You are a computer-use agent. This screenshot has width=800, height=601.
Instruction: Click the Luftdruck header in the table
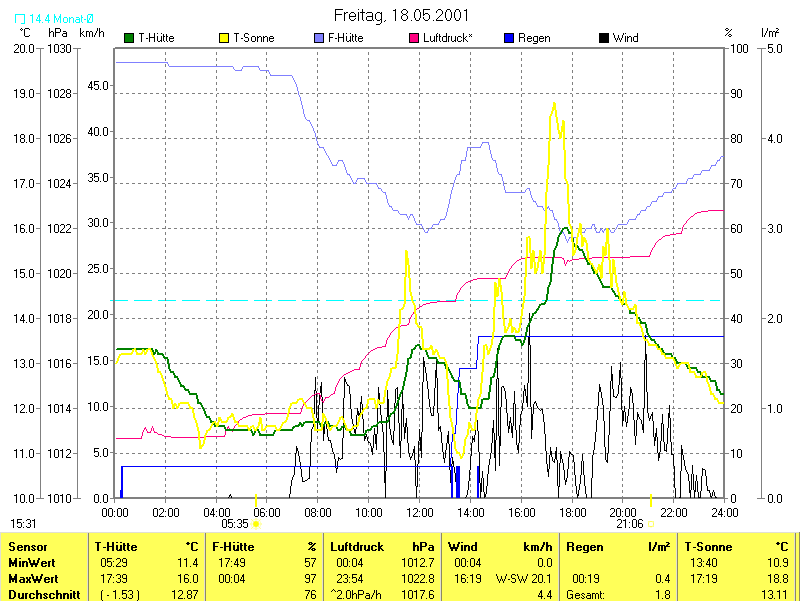coord(357,547)
